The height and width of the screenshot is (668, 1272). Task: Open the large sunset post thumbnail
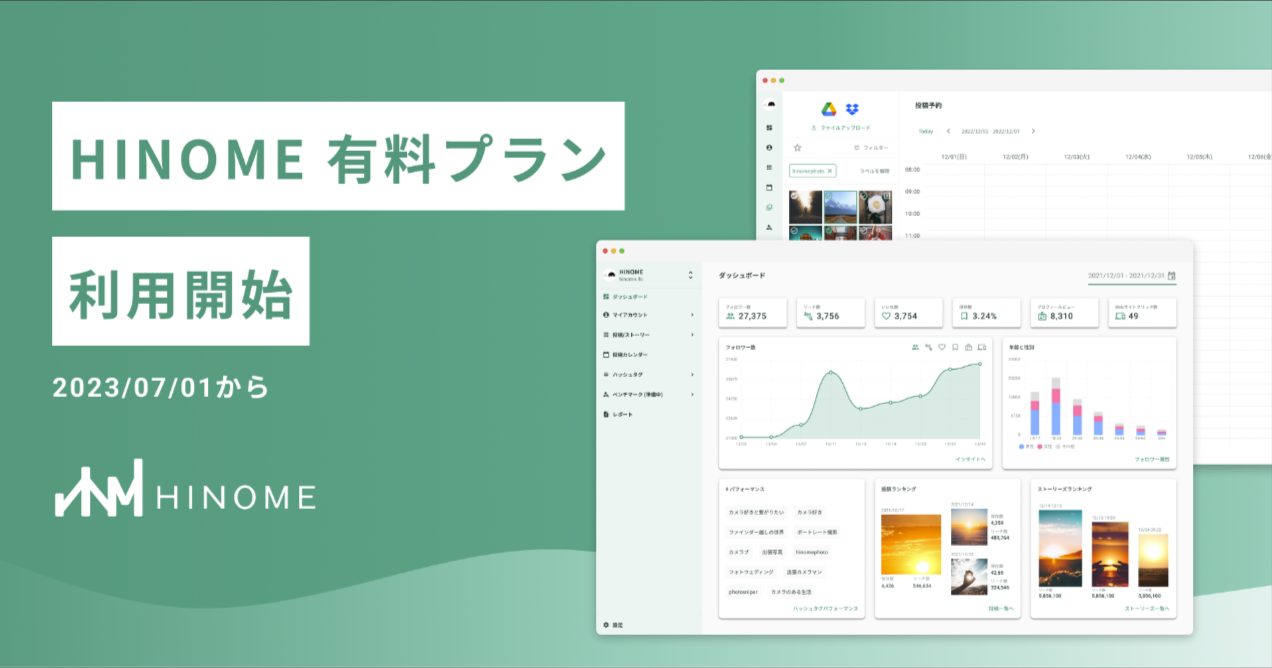pyautogui.click(x=911, y=544)
